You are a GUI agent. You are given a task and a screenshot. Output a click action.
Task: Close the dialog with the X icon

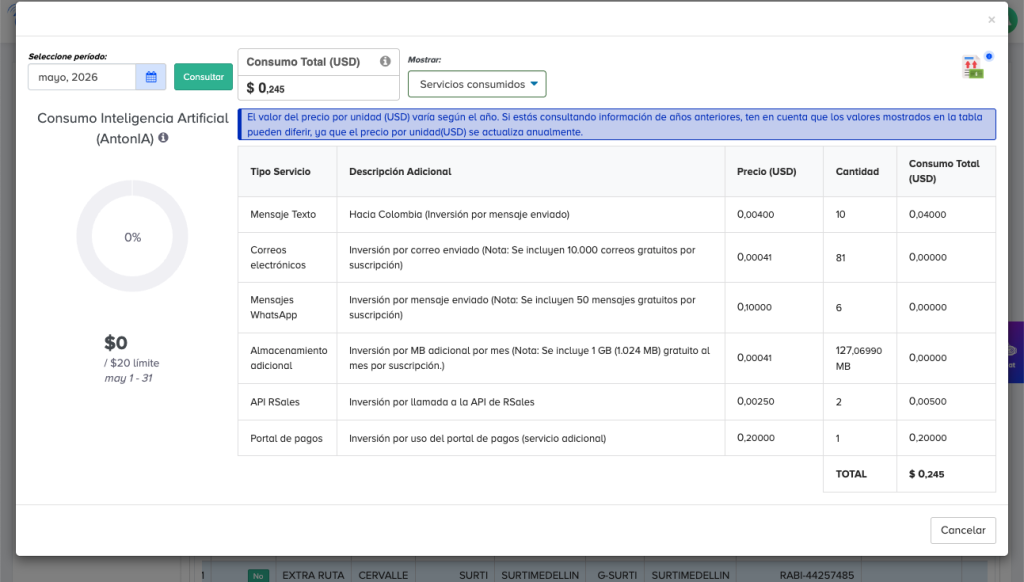[991, 20]
